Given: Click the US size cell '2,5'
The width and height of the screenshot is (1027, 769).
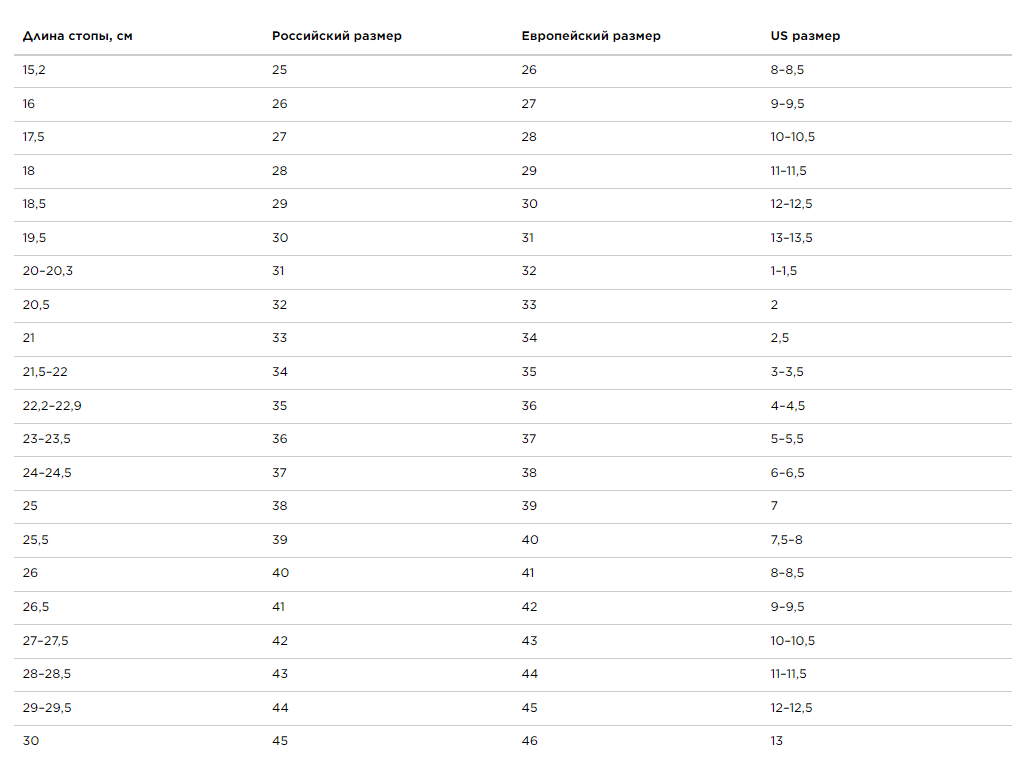Looking at the screenshot, I should tap(780, 338).
